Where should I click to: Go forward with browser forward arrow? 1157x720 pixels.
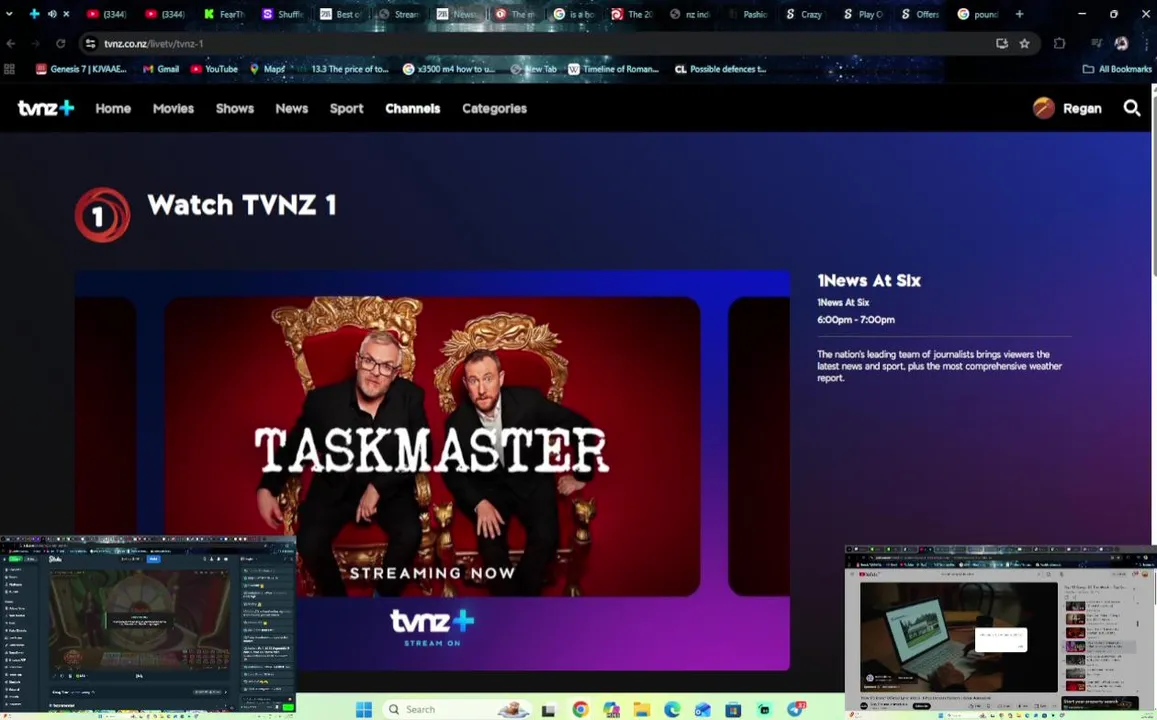pos(35,44)
